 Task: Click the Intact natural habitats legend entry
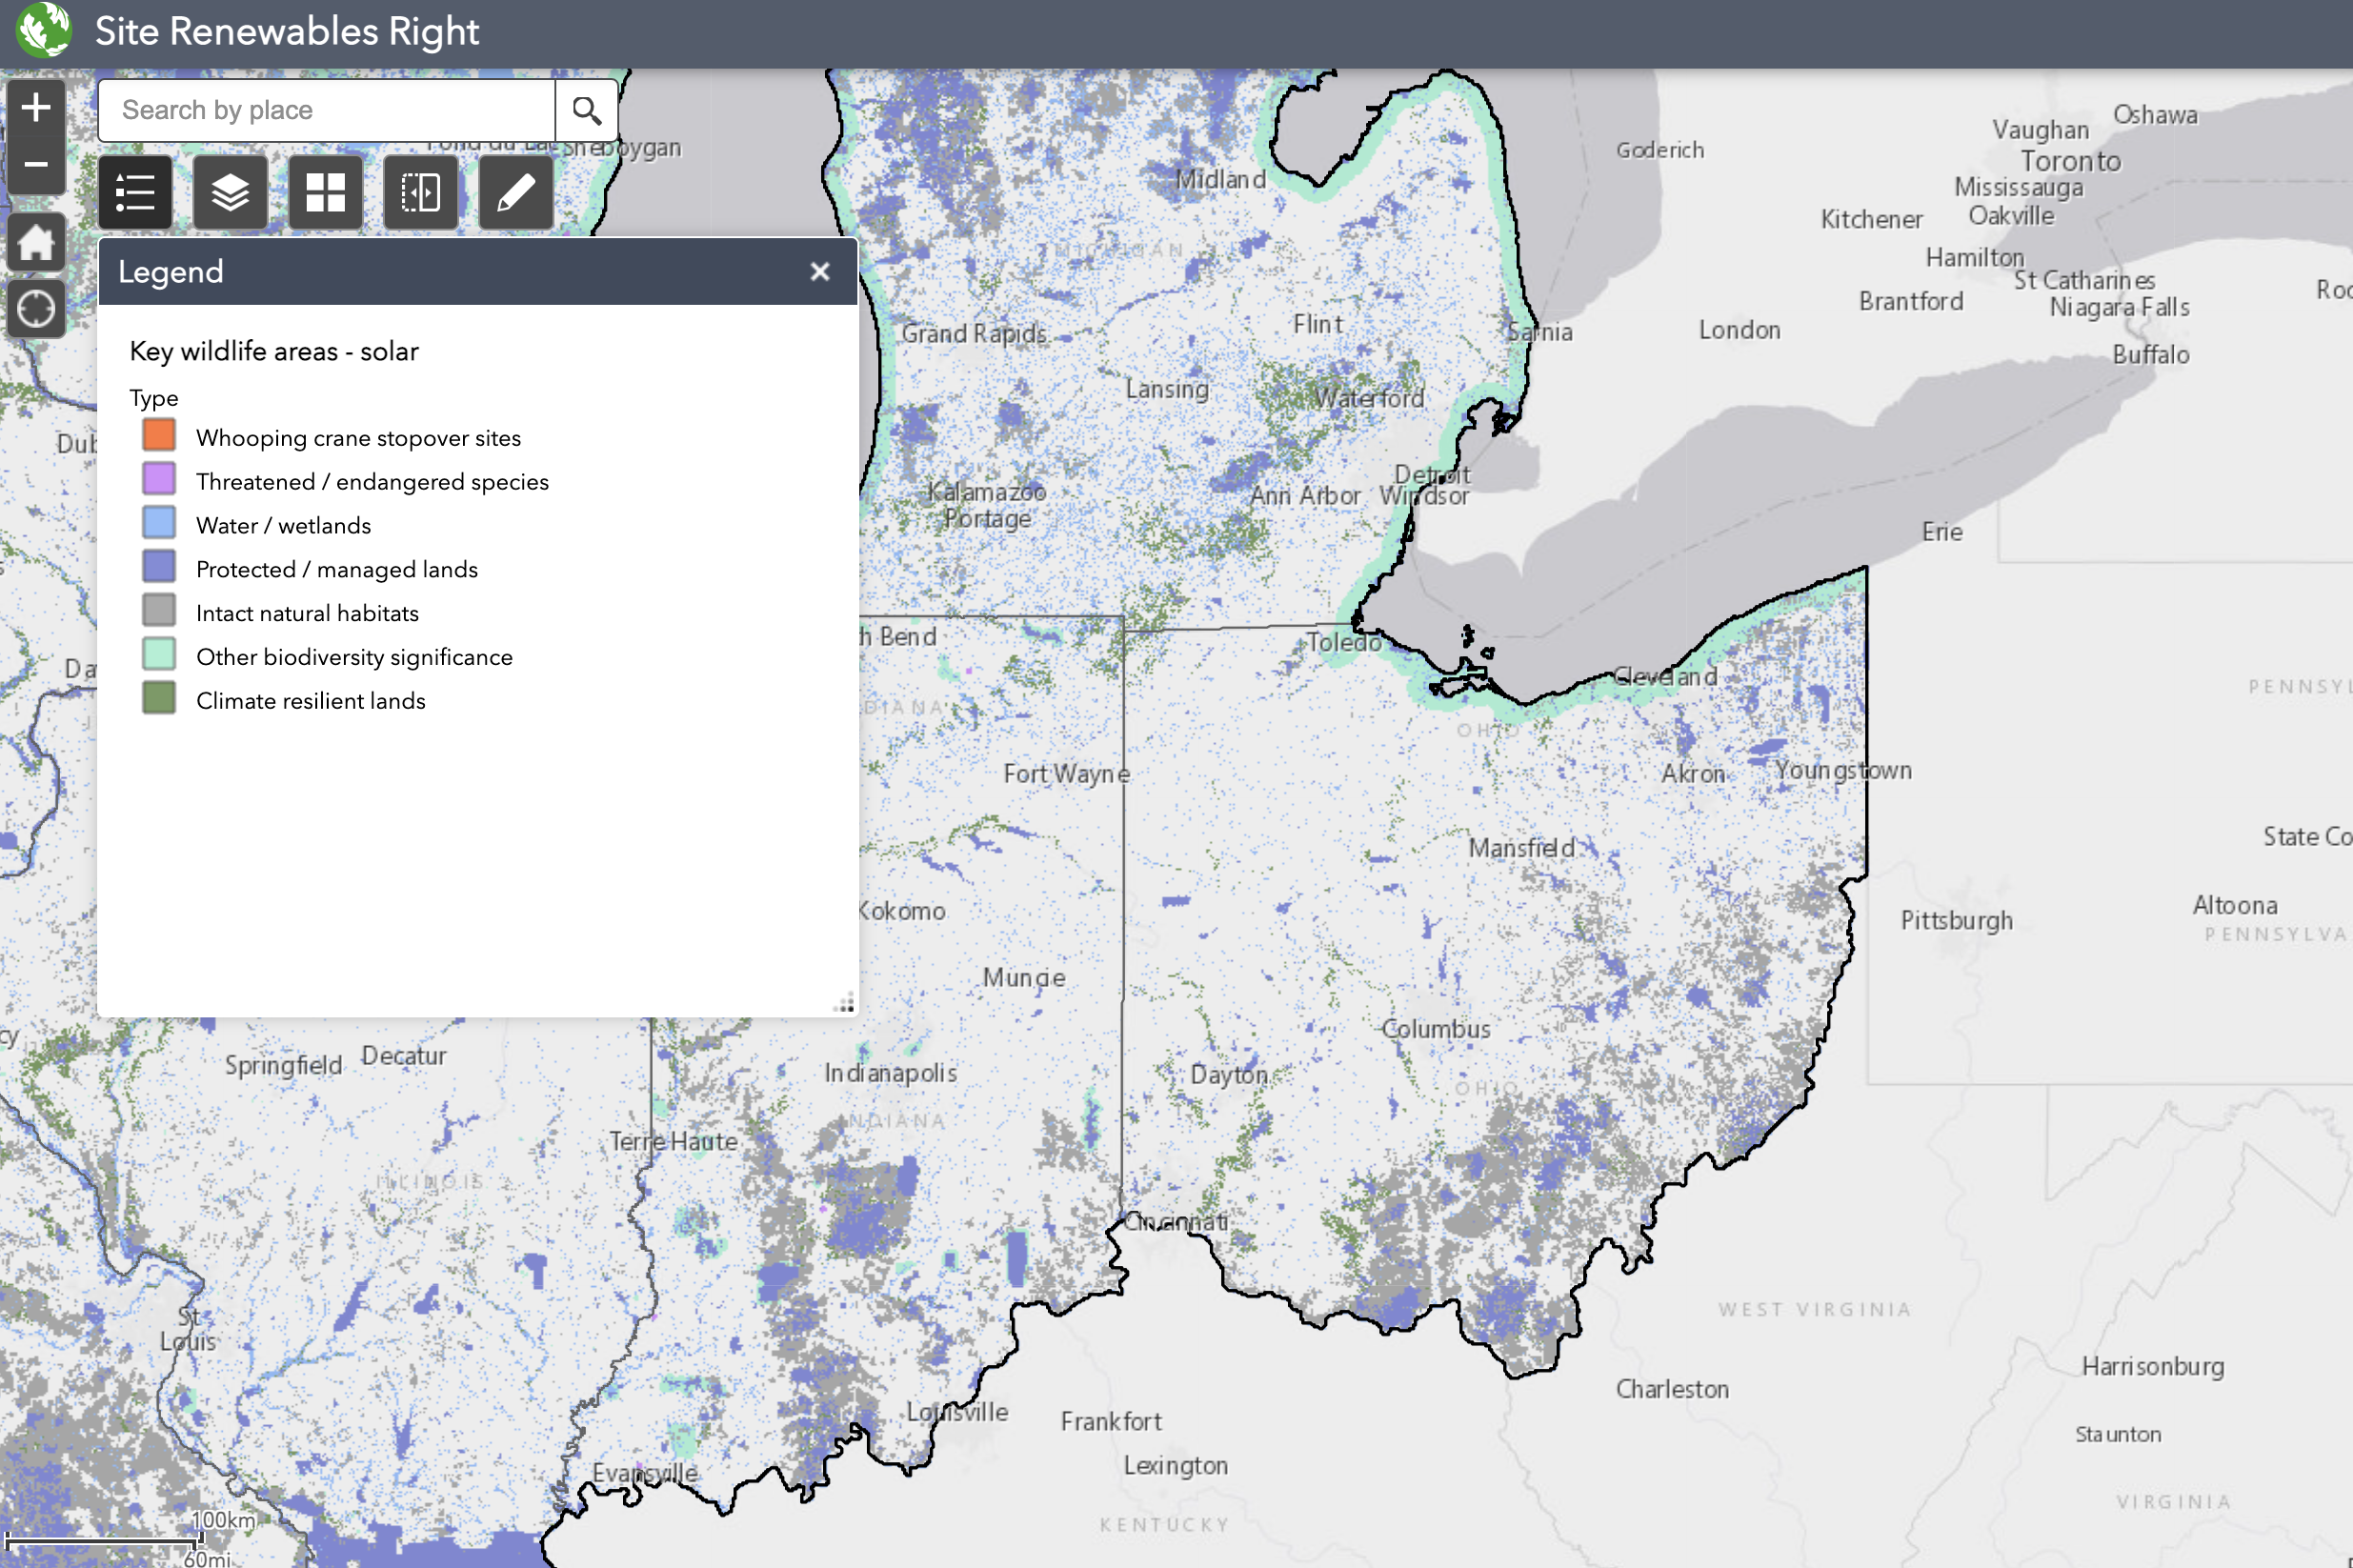point(307,612)
